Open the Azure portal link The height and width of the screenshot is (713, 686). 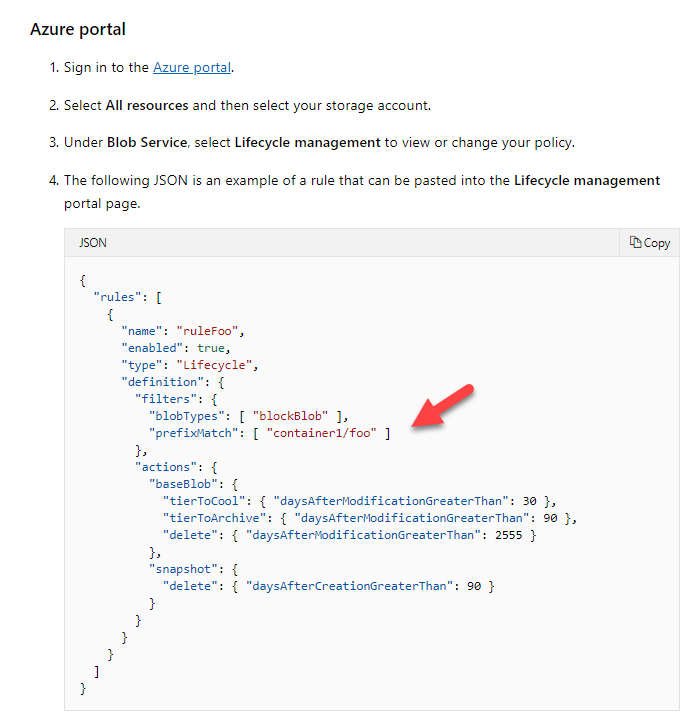click(x=192, y=68)
